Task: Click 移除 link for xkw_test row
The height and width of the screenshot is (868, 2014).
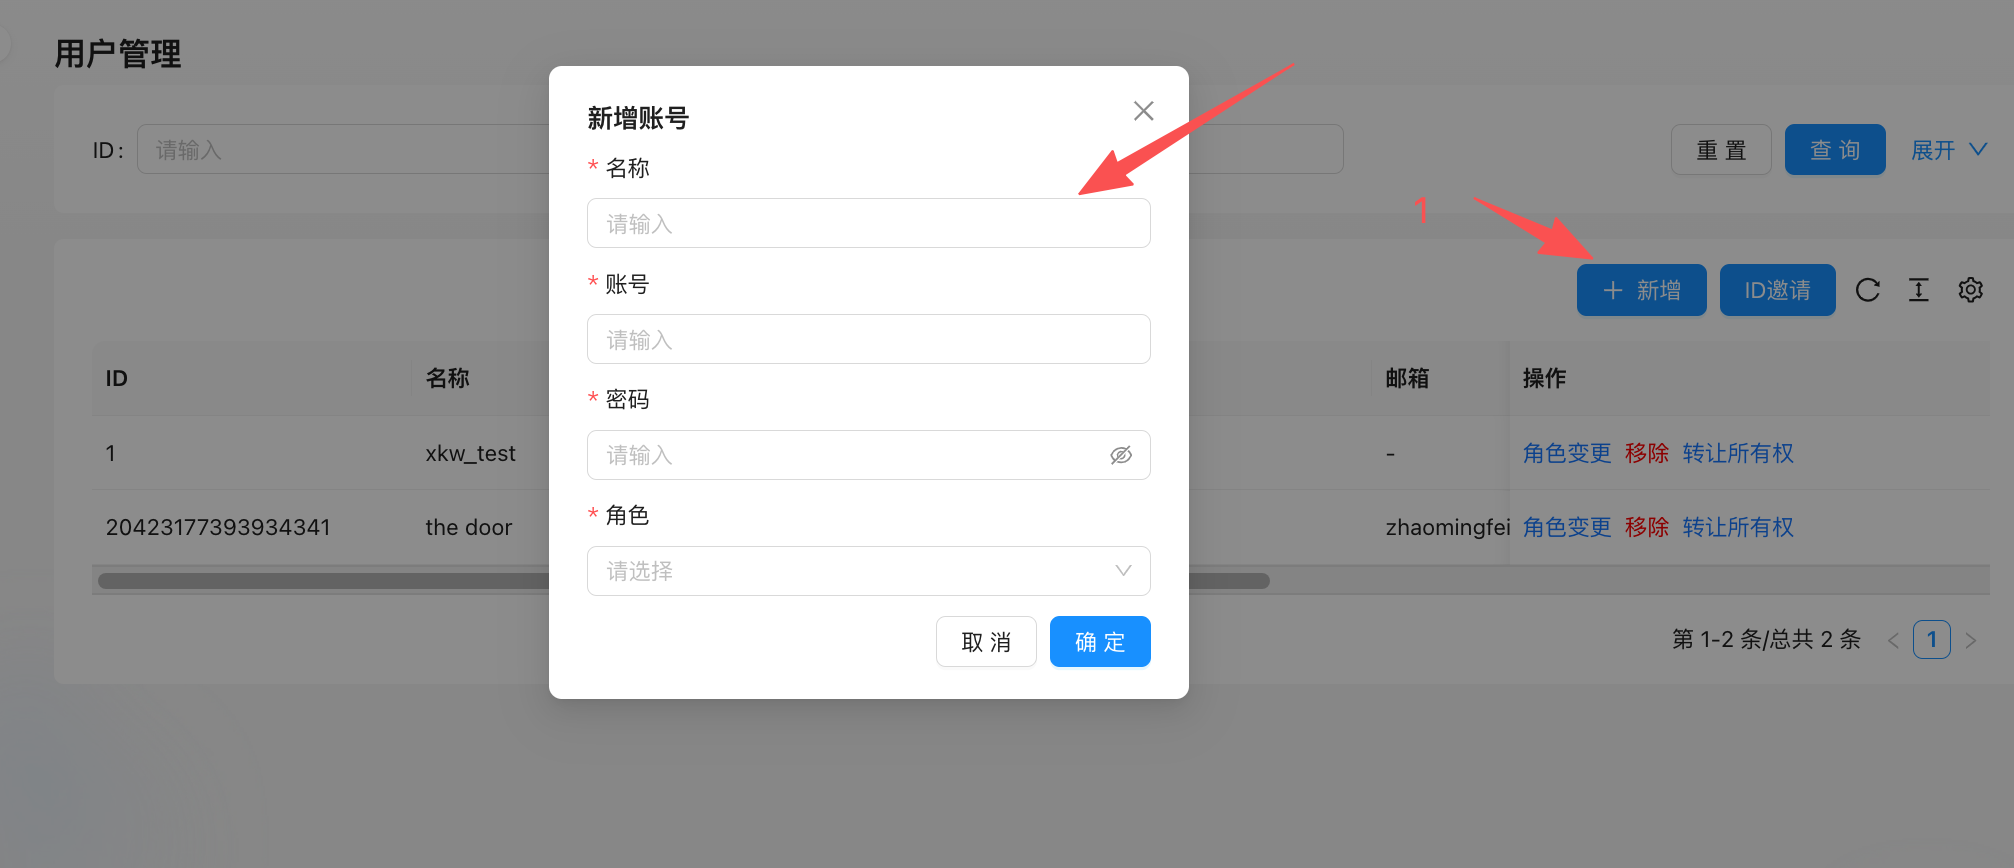Action: [1647, 453]
